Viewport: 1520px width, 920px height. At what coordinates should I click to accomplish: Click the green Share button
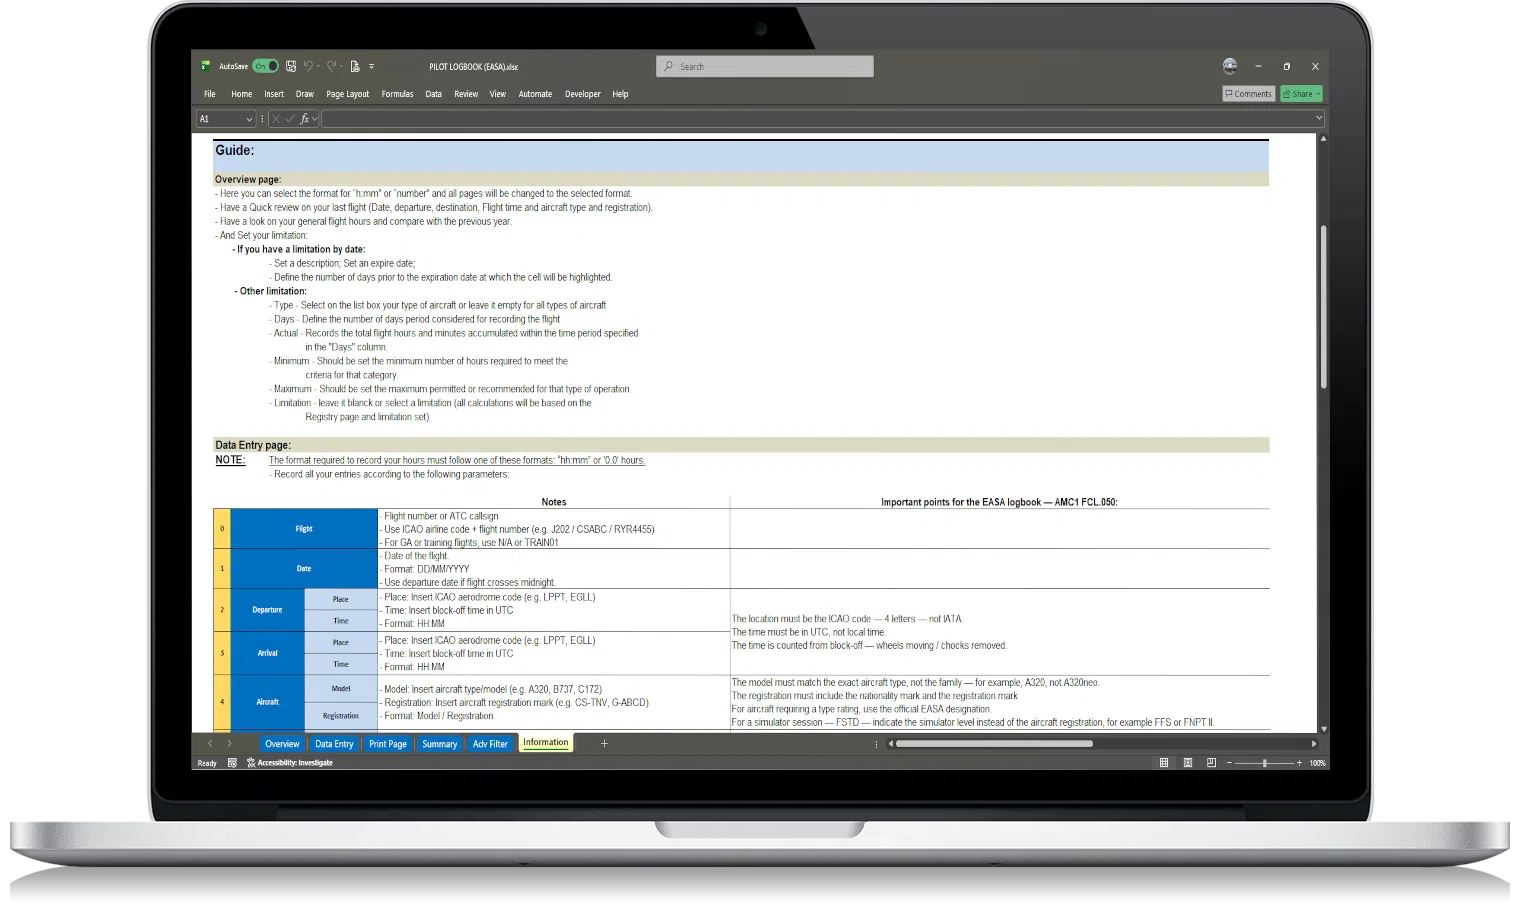pos(1301,94)
